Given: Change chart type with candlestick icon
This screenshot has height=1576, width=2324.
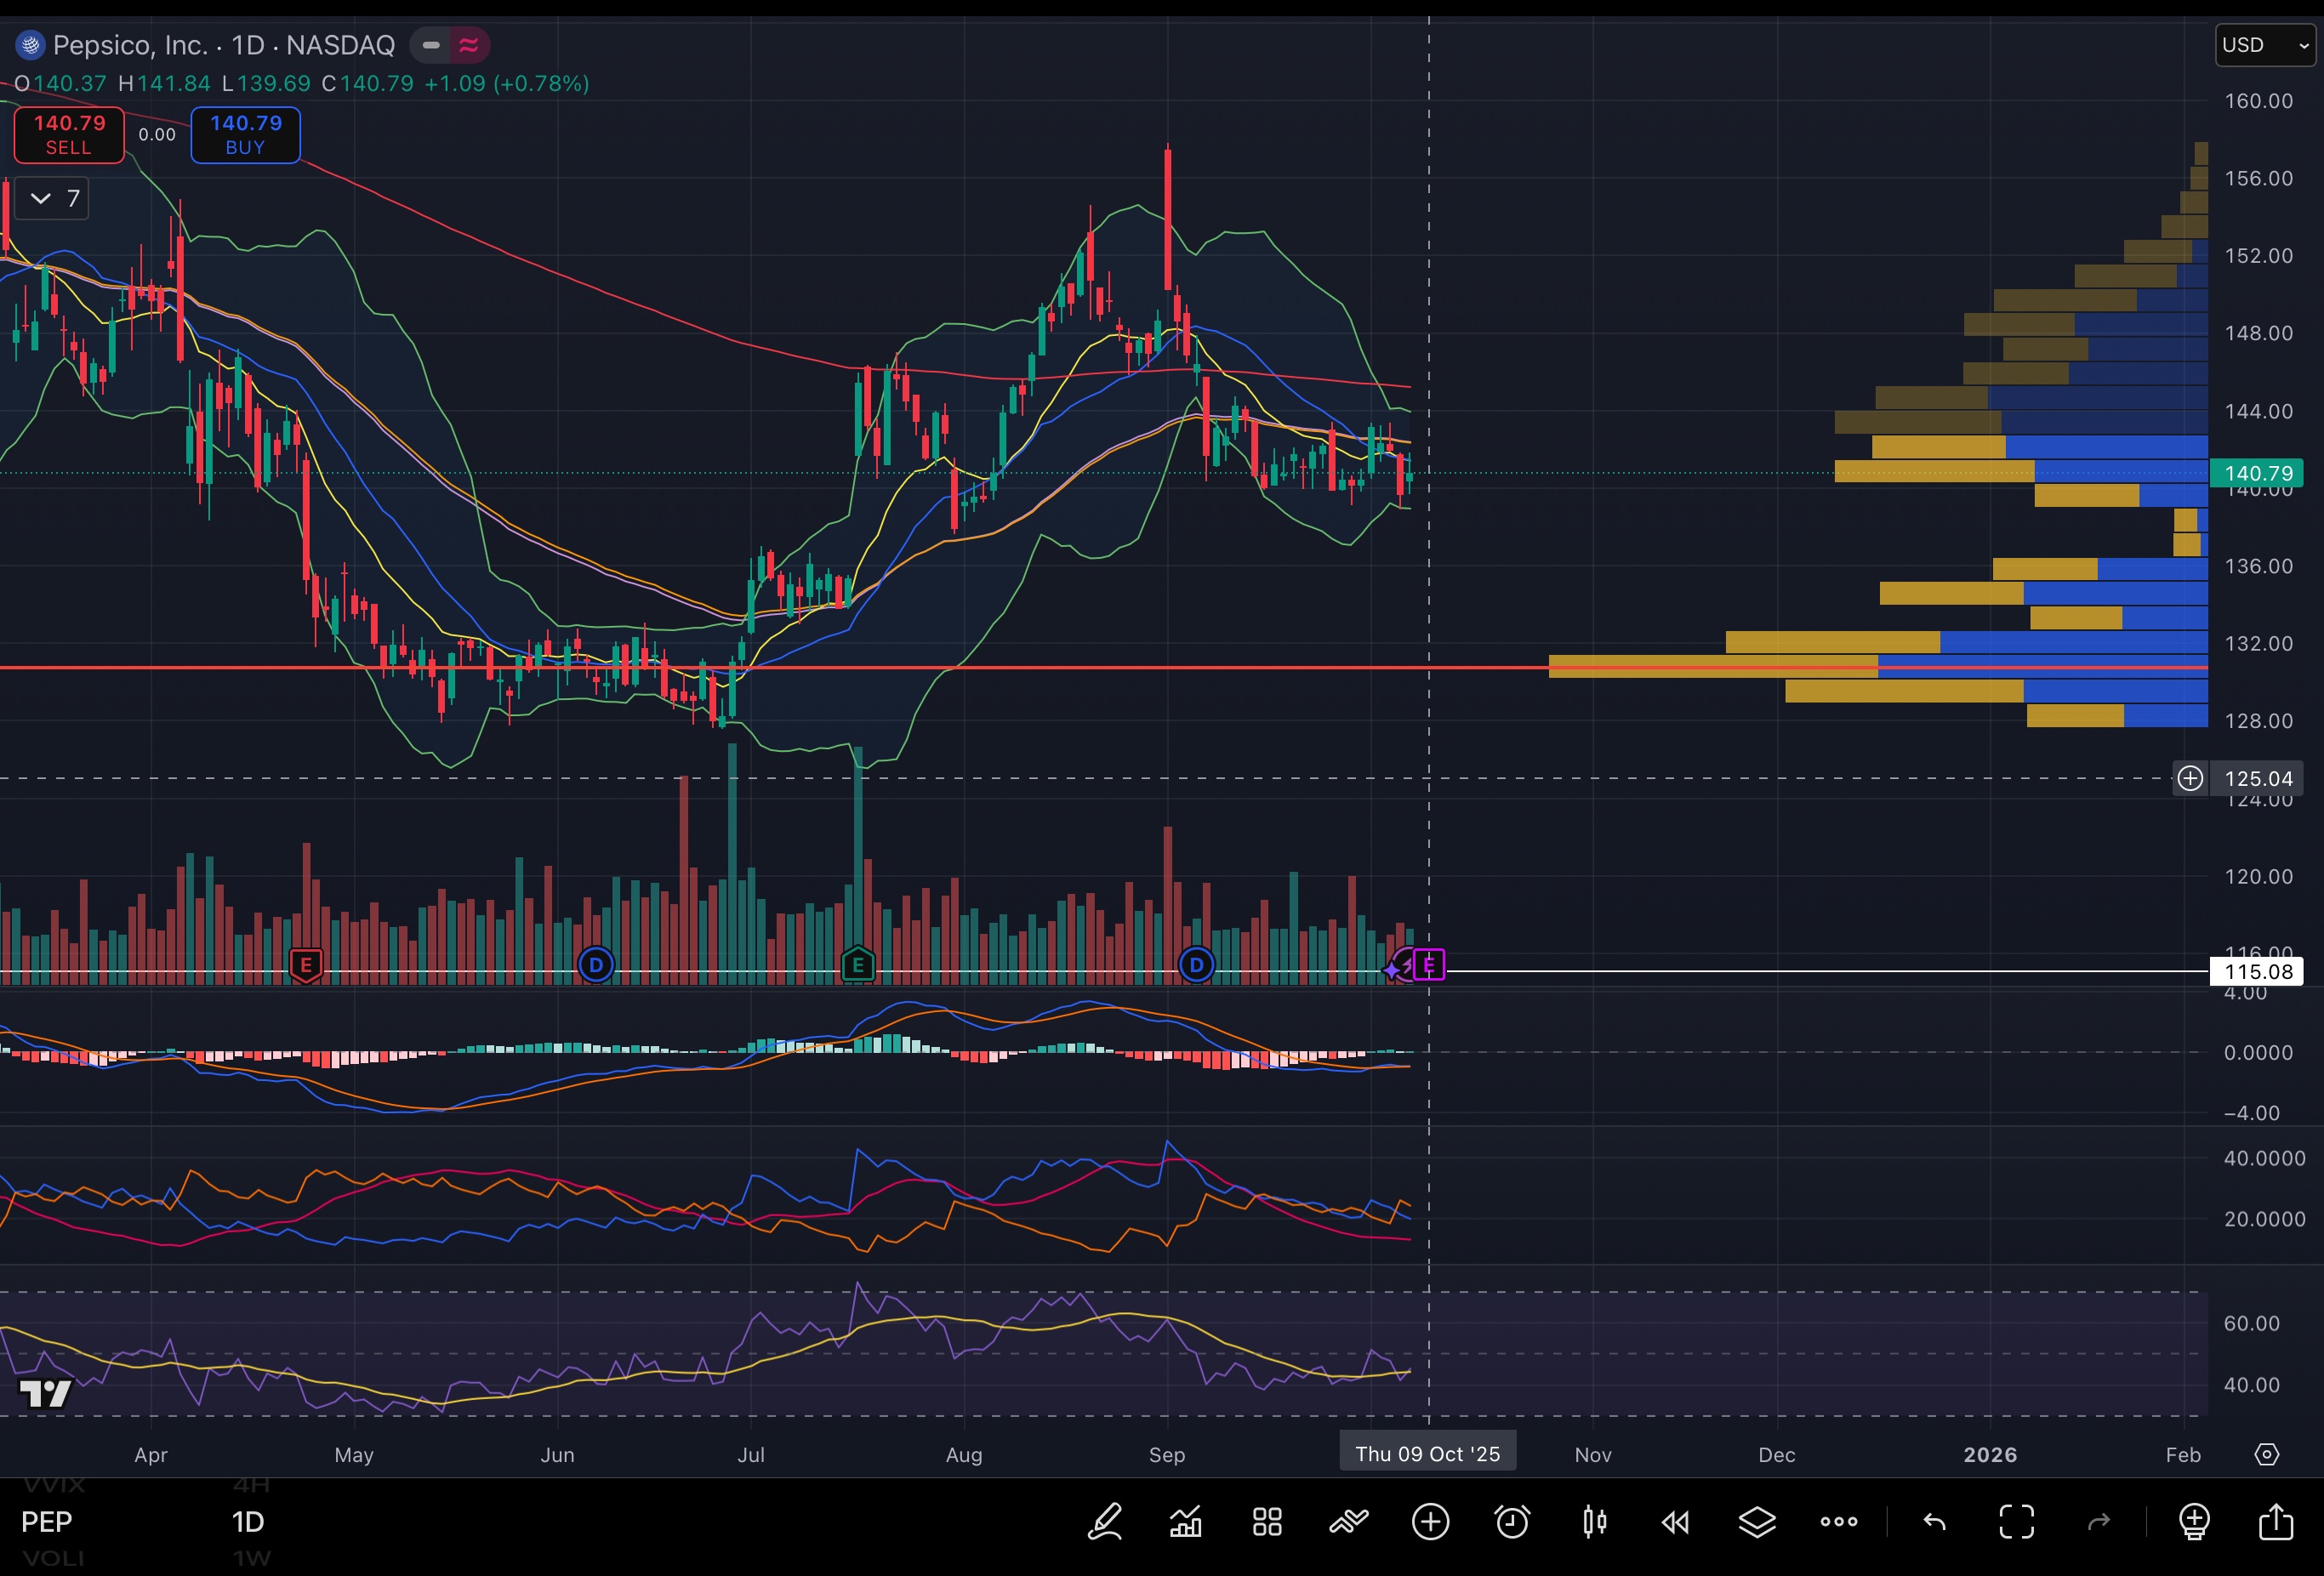Looking at the screenshot, I should coord(1595,1522).
